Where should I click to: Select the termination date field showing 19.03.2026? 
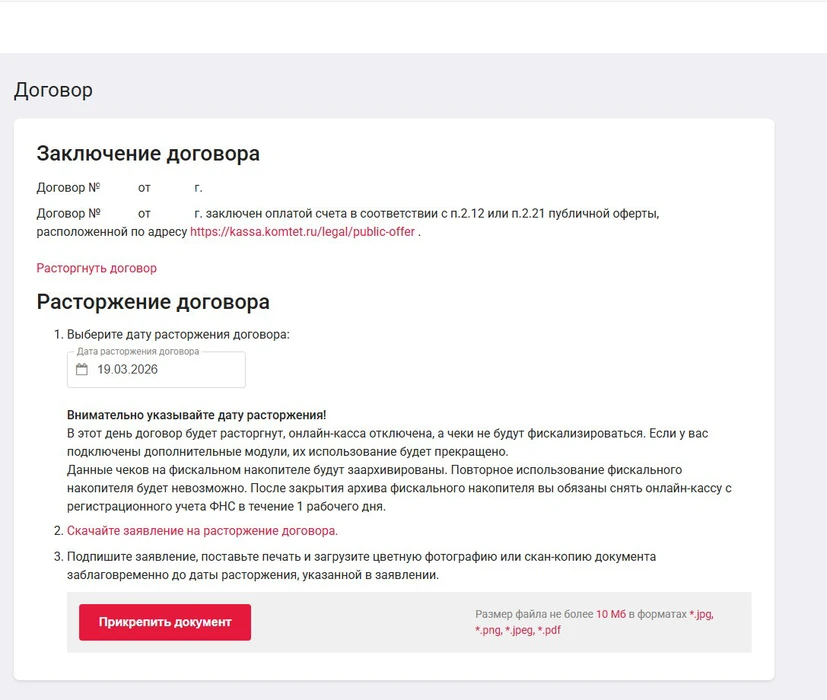pyautogui.click(x=160, y=370)
